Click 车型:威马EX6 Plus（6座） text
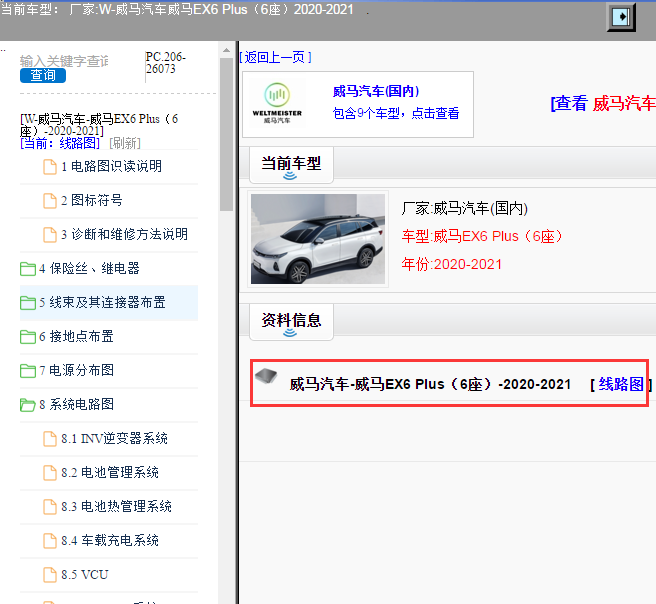Viewport: 656px width, 604px height. point(482,236)
